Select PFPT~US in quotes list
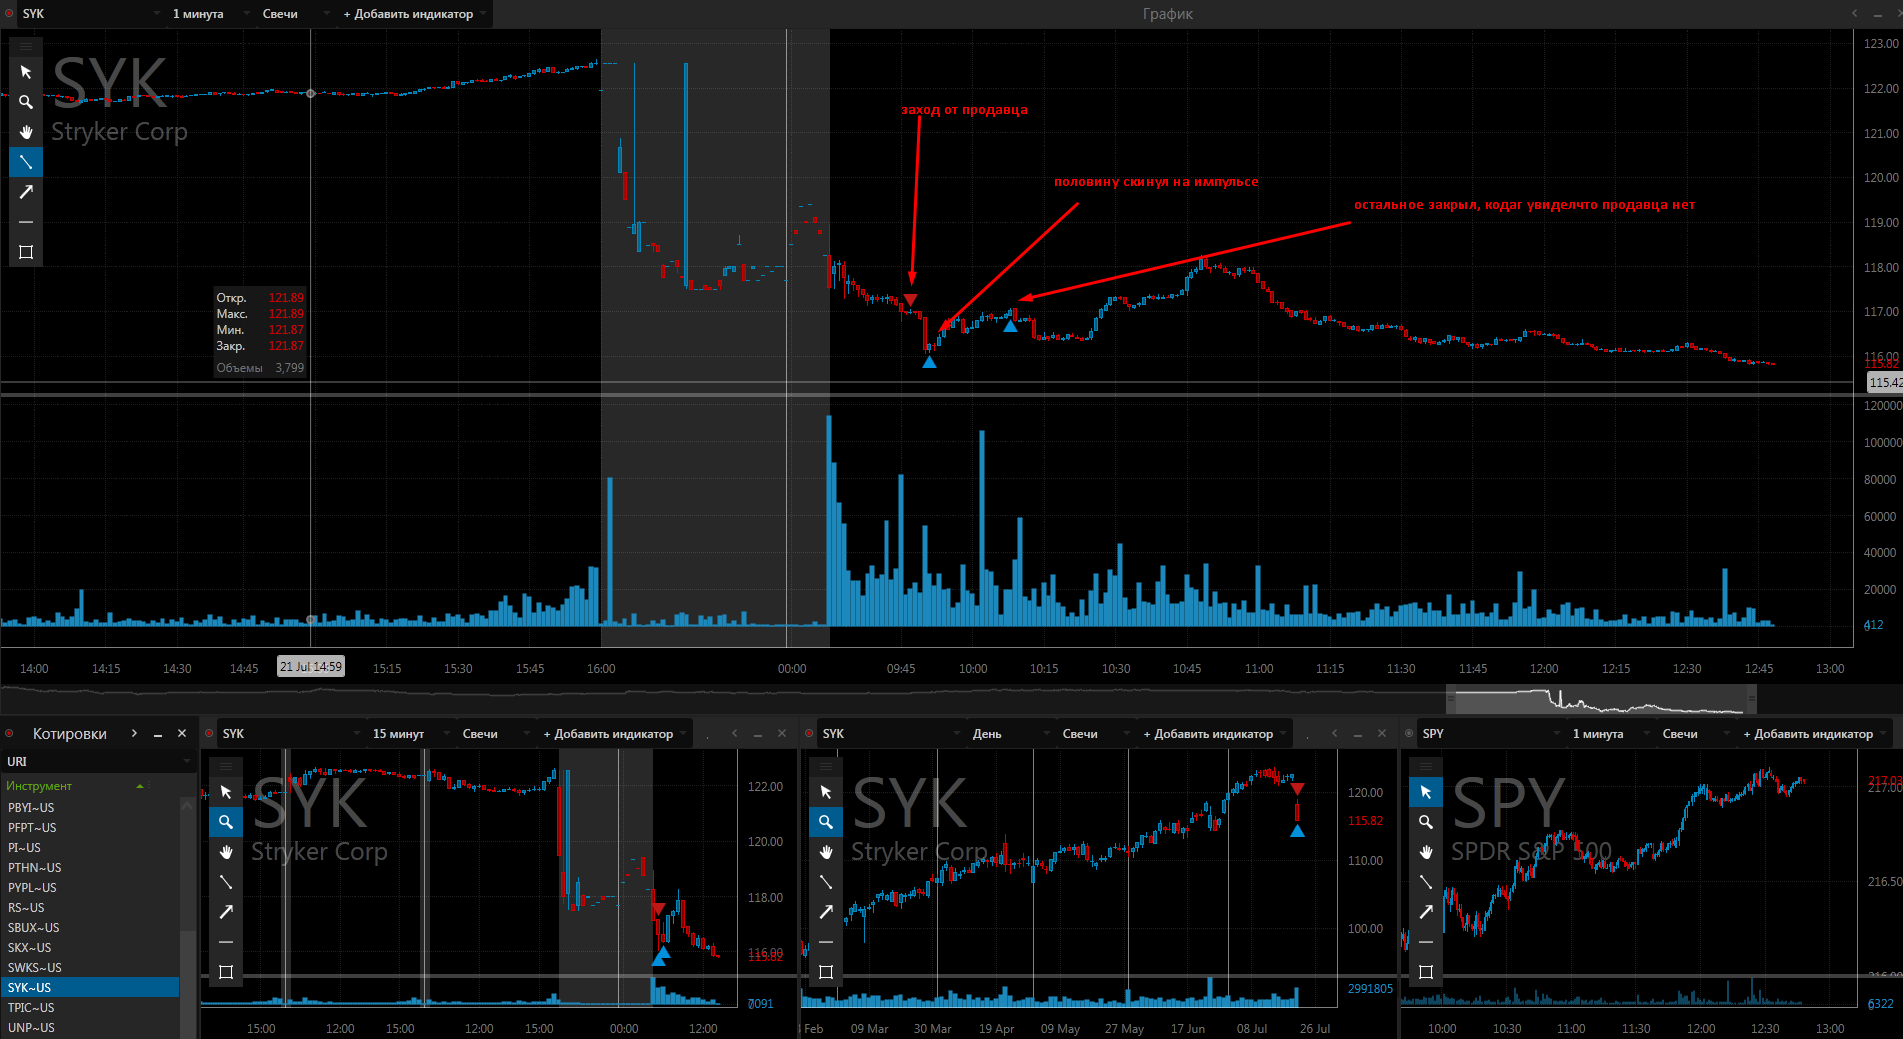Viewport: 1903px width, 1039px height. point(90,828)
